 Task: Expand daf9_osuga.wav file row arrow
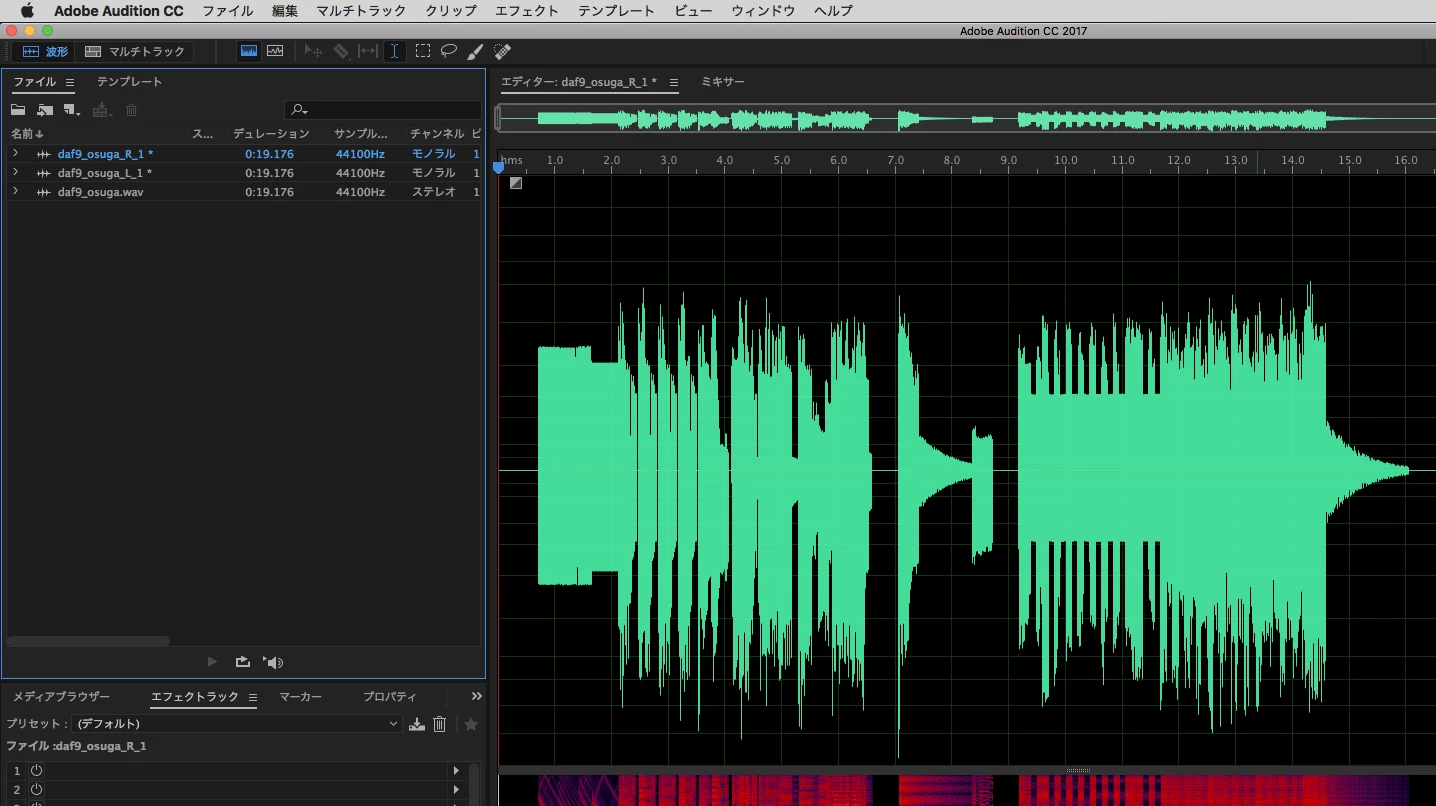pyautogui.click(x=15, y=192)
